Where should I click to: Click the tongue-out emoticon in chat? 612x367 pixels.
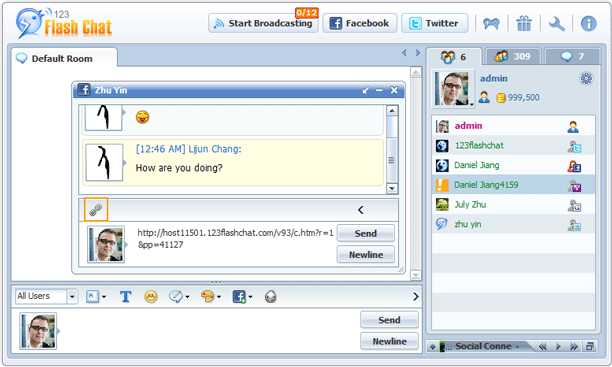click(142, 117)
